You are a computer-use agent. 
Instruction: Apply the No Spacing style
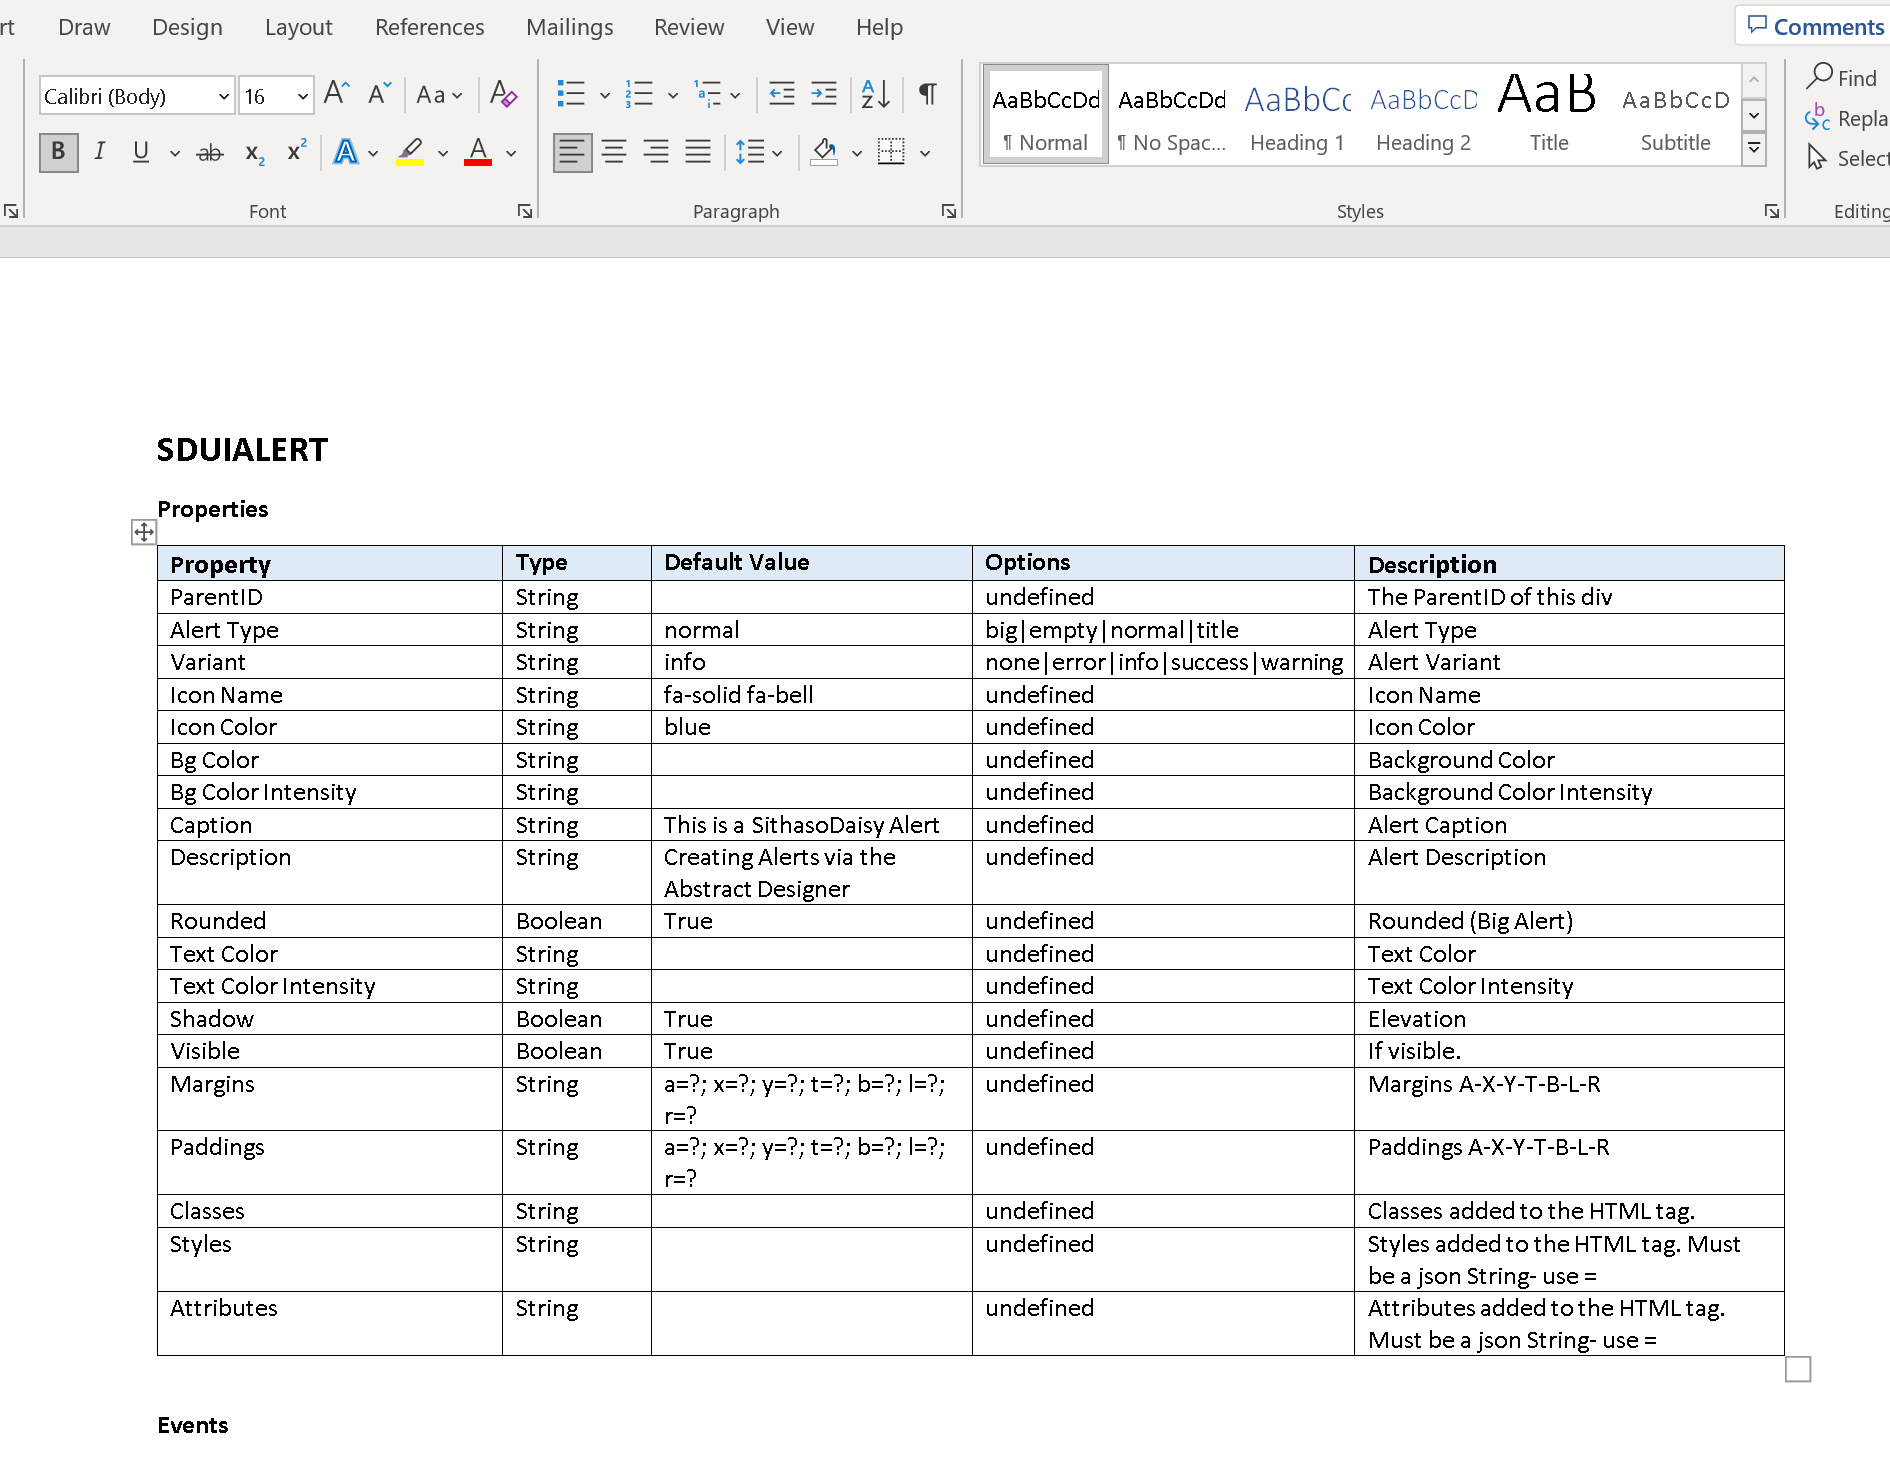(x=1172, y=115)
